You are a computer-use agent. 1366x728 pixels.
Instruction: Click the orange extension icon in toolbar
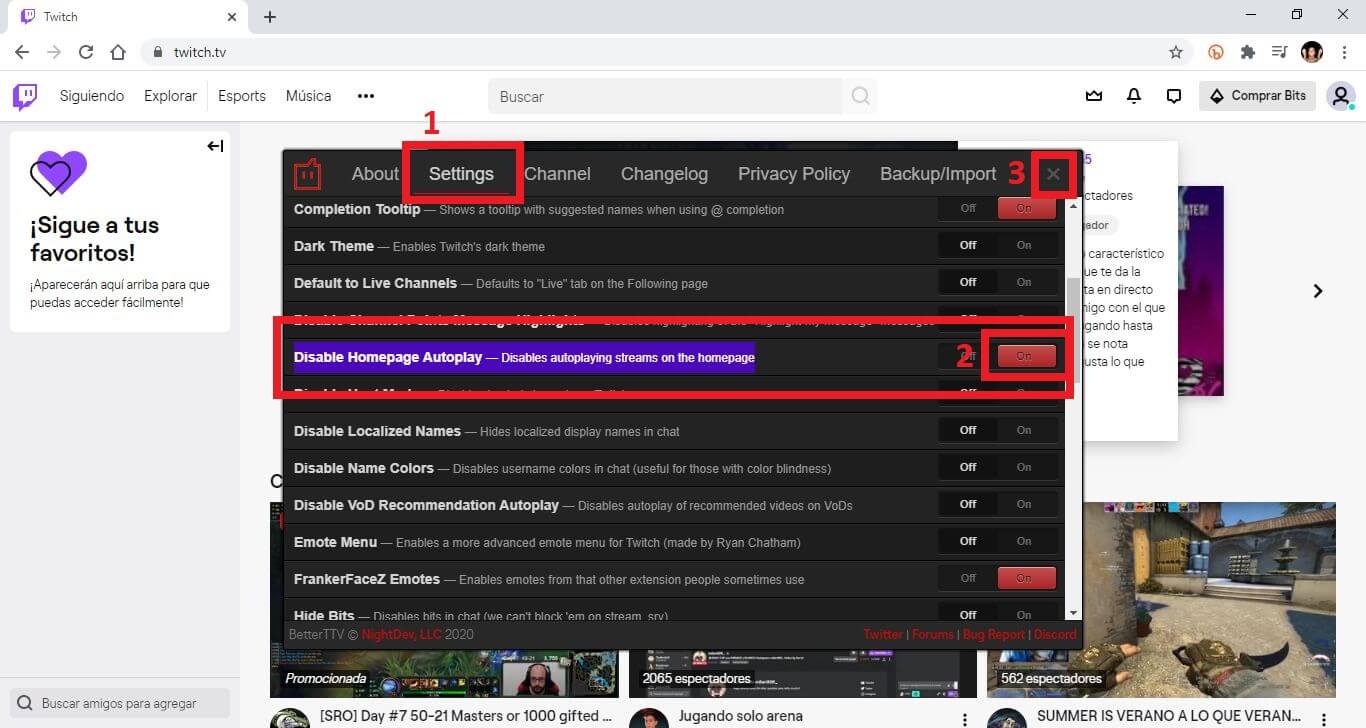tap(1216, 52)
